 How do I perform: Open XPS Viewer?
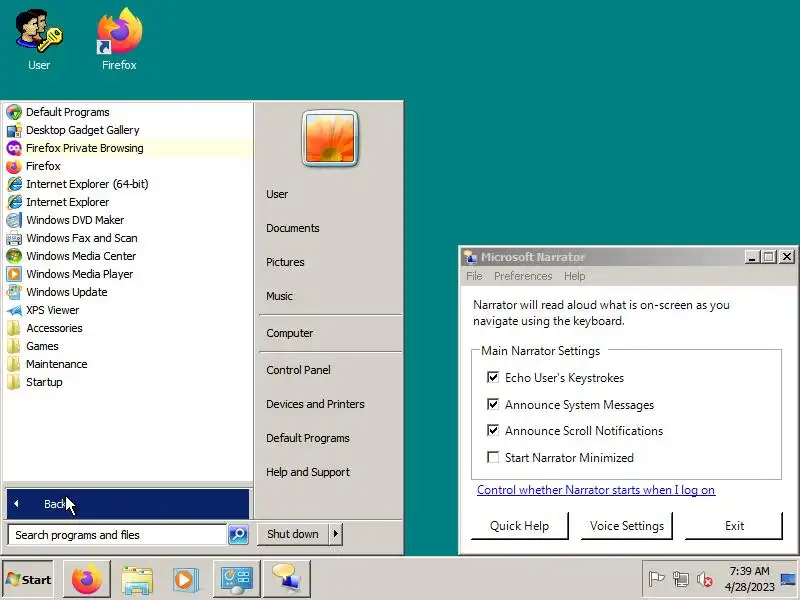coord(128,310)
